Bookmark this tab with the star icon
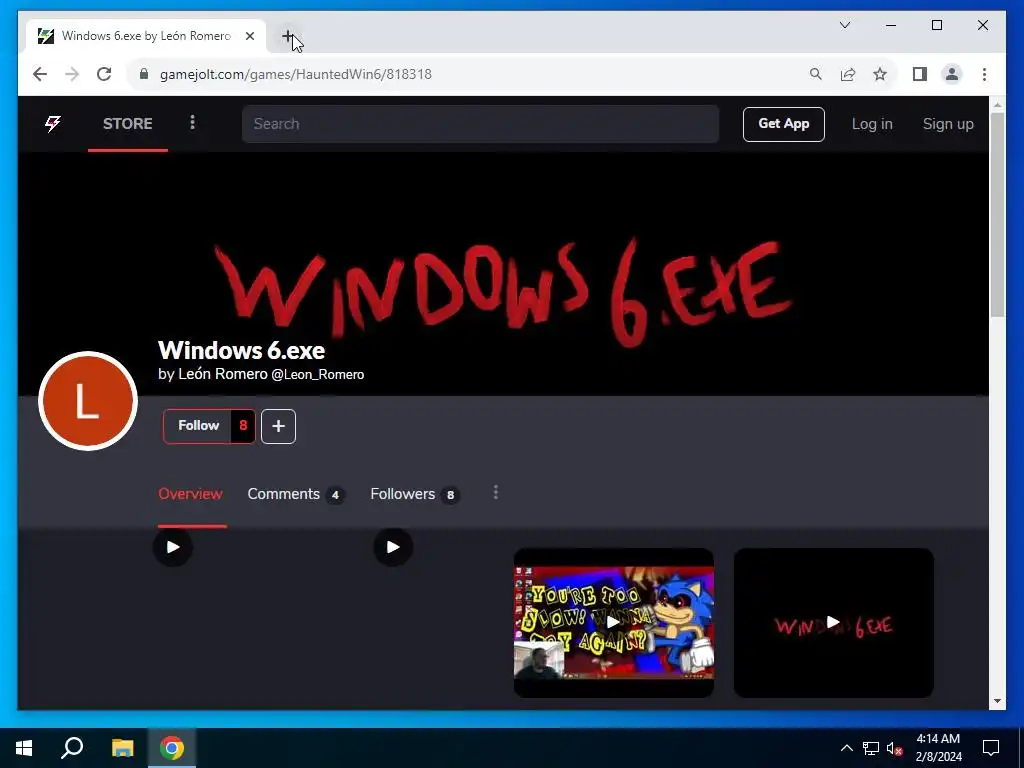 [880, 74]
